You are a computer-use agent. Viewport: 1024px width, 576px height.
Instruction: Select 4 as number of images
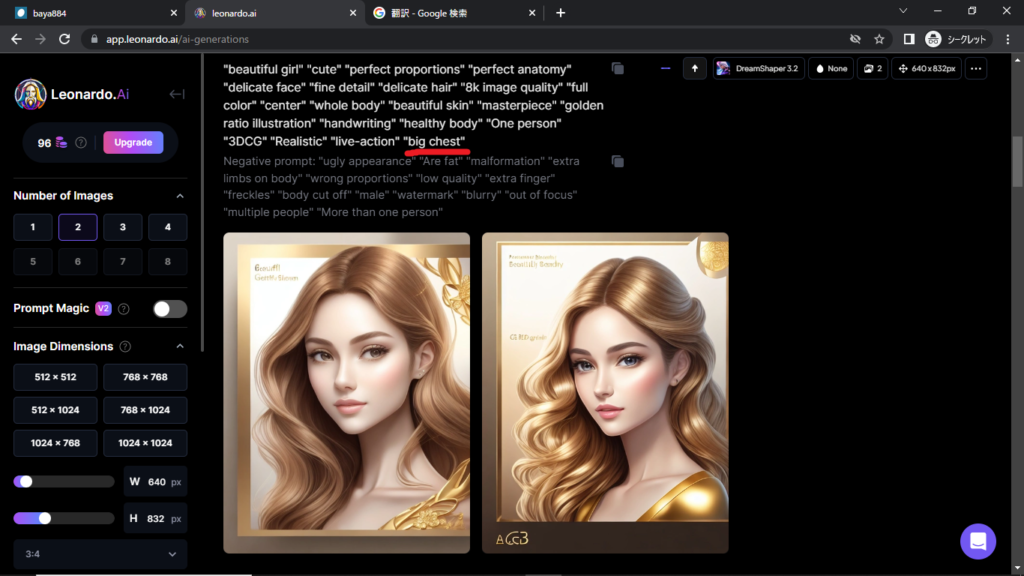pos(167,227)
